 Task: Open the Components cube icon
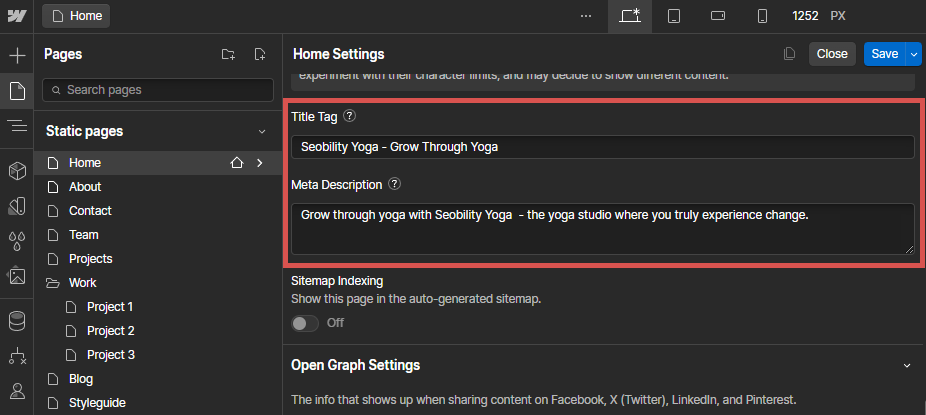pos(17,171)
